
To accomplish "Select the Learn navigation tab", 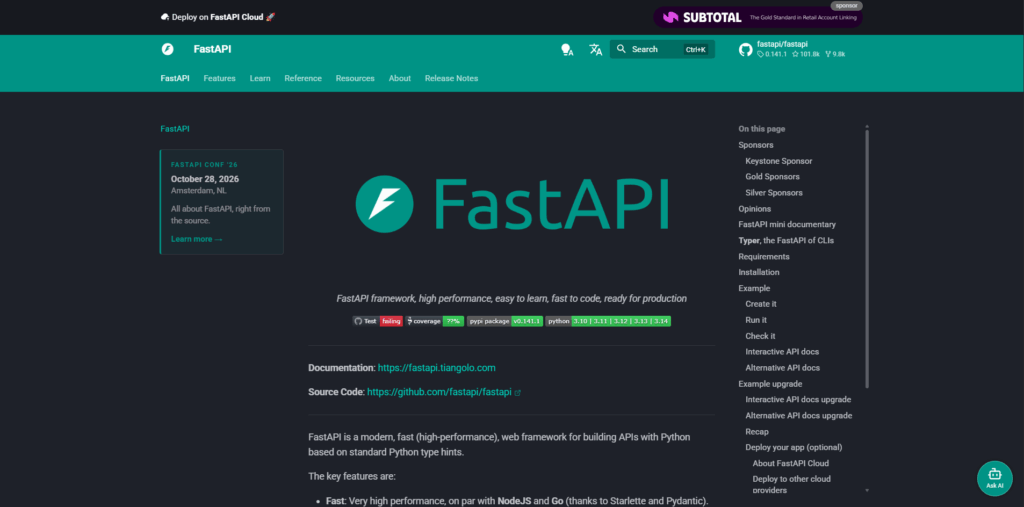I will coord(260,78).
